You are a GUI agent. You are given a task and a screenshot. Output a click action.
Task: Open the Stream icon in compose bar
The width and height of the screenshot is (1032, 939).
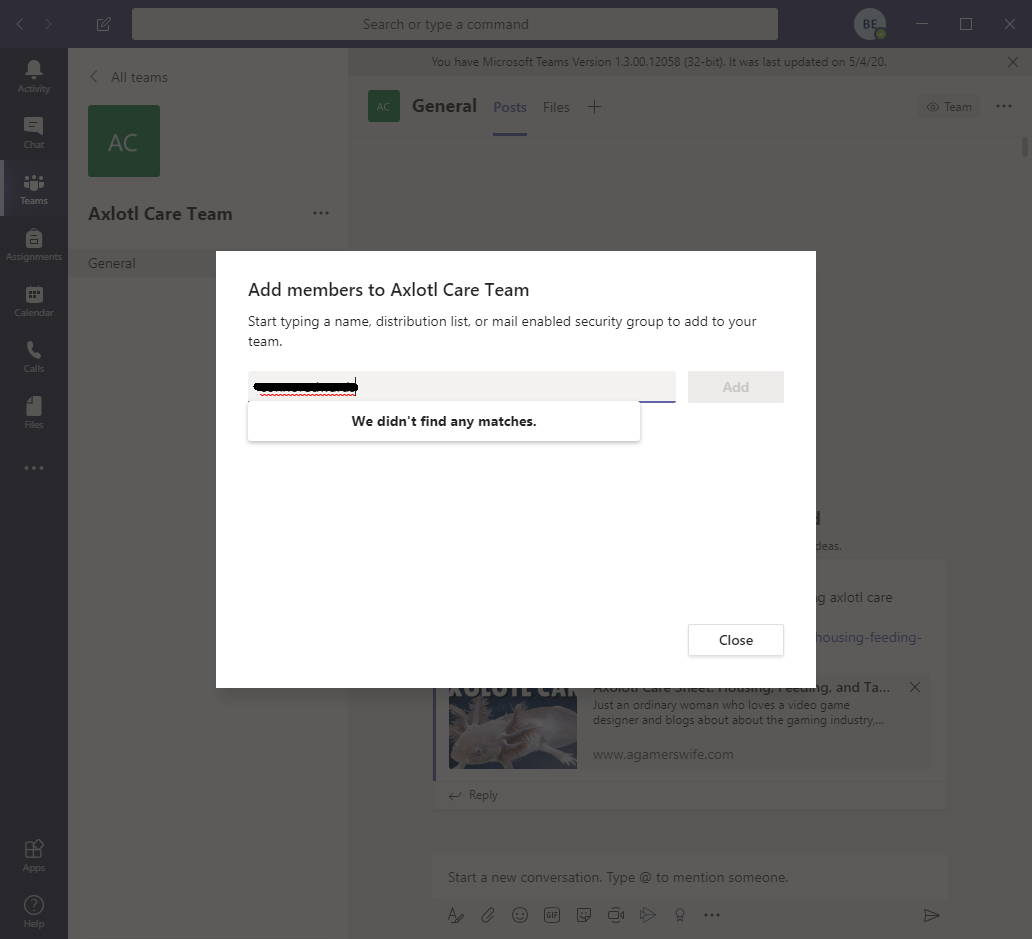tap(648, 915)
